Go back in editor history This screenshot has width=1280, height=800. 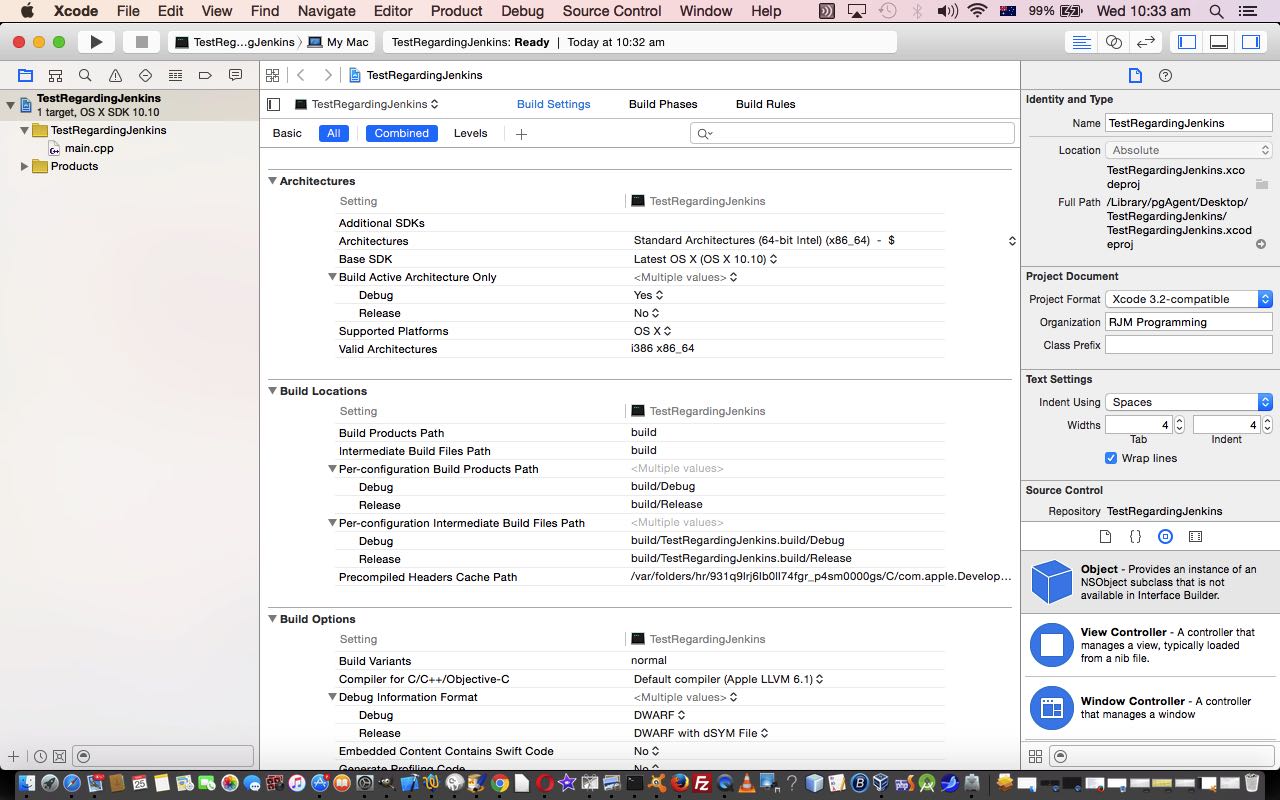point(301,75)
